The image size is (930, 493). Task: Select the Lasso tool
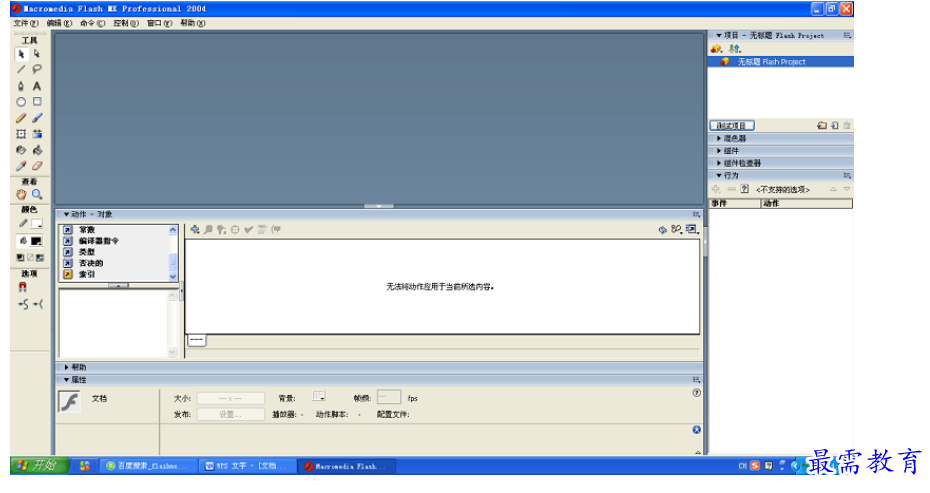37,69
